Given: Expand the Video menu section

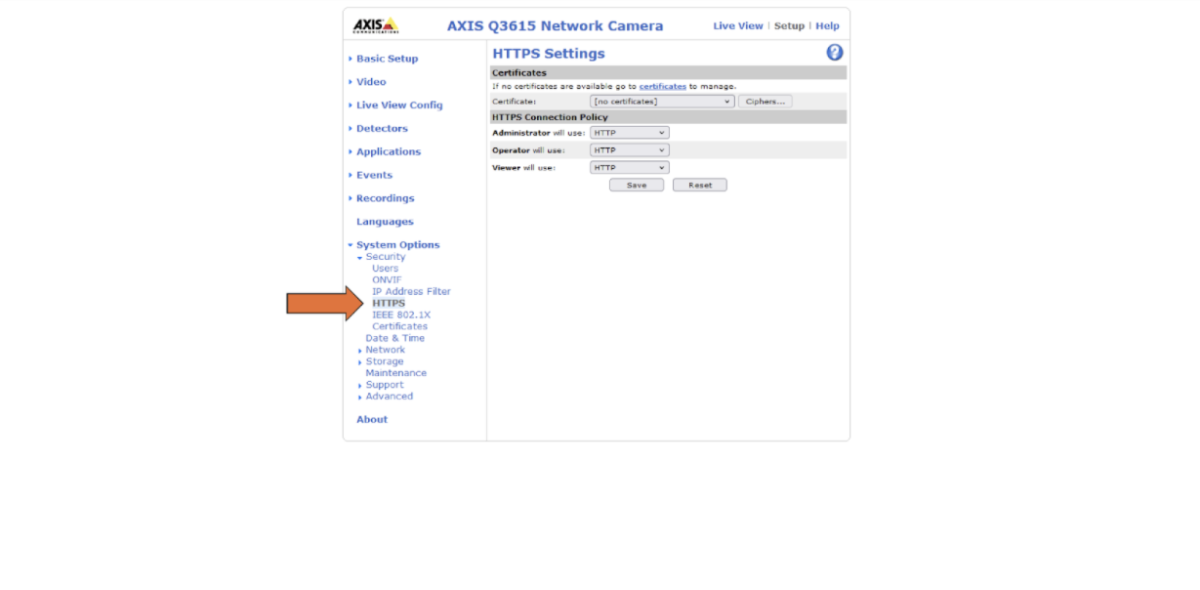Looking at the screenshot, I should coord(371,82).
